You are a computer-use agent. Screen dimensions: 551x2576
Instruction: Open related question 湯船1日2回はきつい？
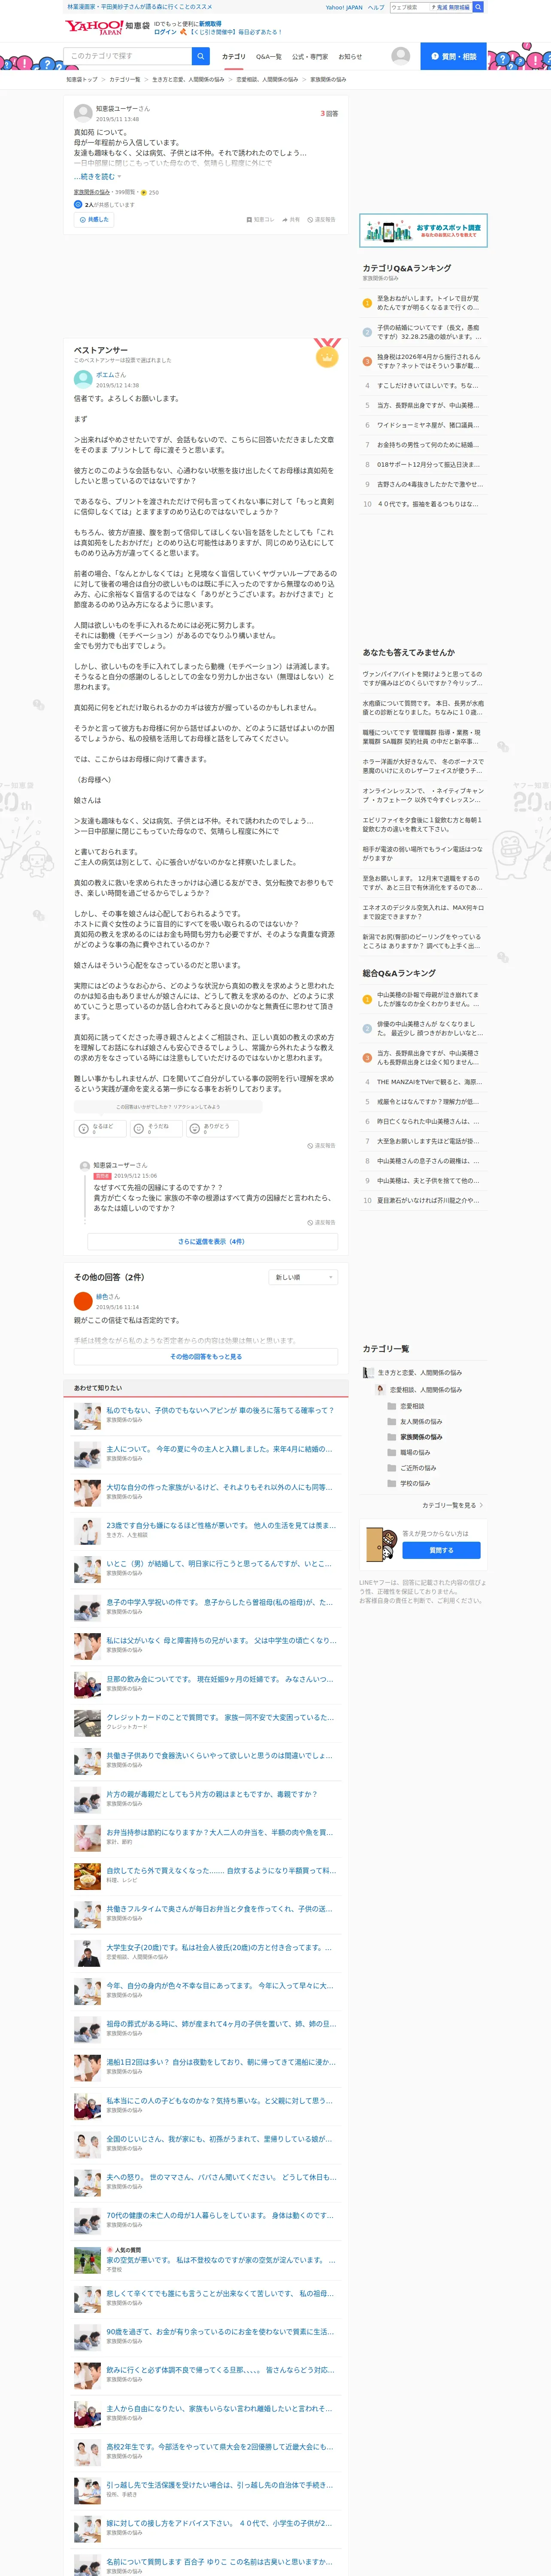221,2062
